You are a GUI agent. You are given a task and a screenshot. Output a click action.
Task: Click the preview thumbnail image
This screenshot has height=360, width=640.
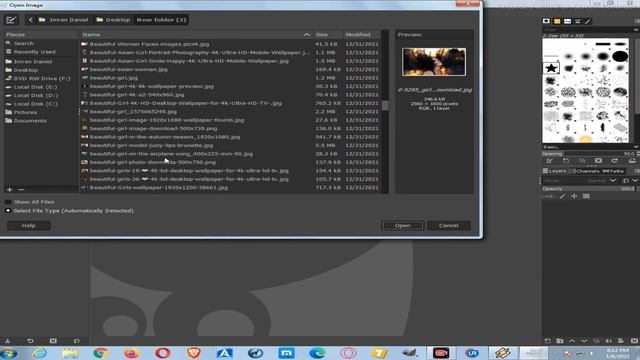point(434,62)
